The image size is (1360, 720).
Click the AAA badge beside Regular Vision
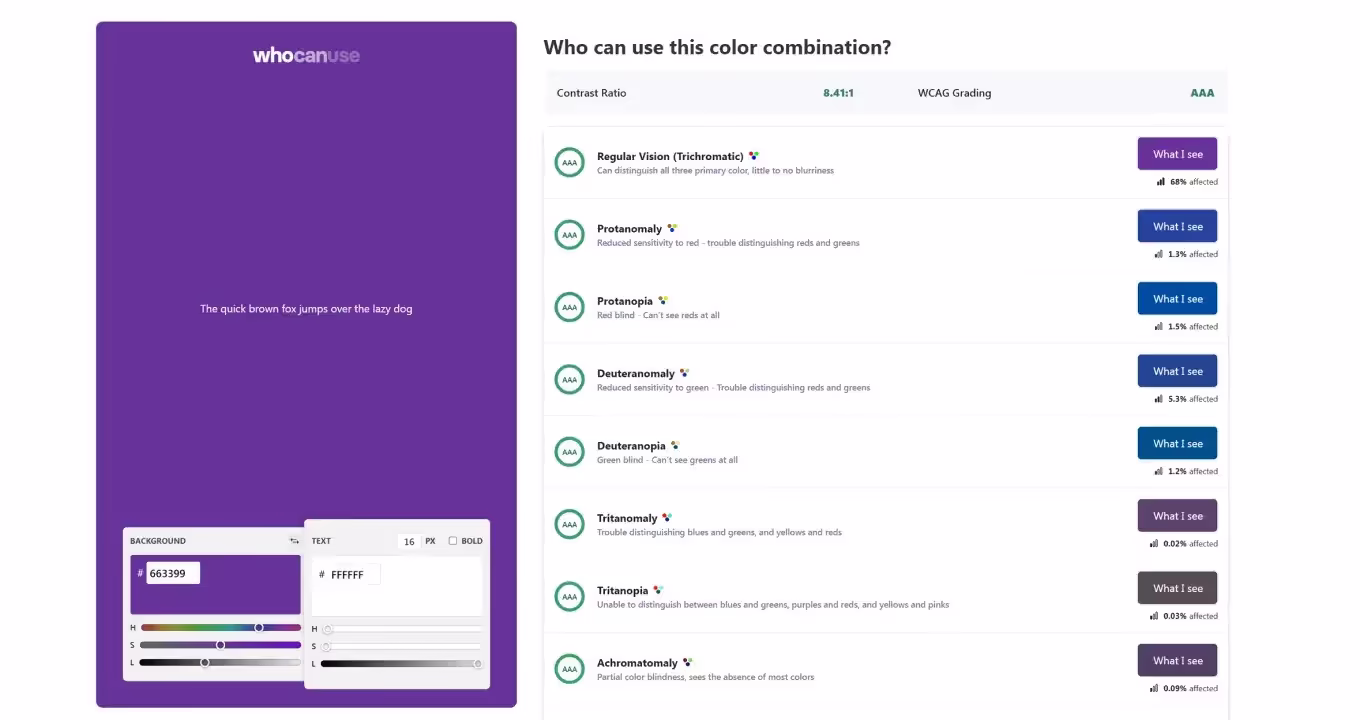tap(569, 162)
